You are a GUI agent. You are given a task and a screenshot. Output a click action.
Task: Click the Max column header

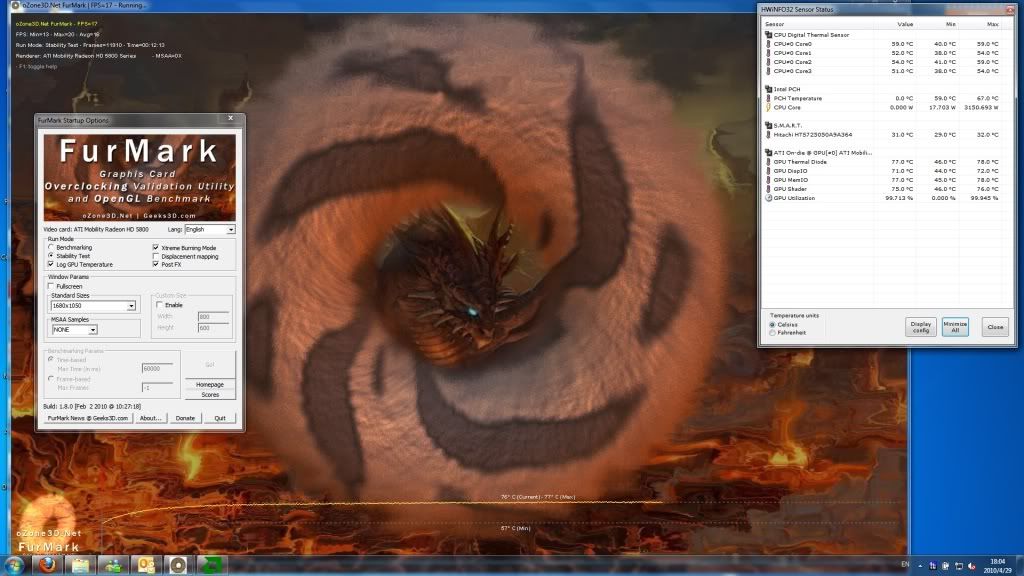[x=993, y=24]
